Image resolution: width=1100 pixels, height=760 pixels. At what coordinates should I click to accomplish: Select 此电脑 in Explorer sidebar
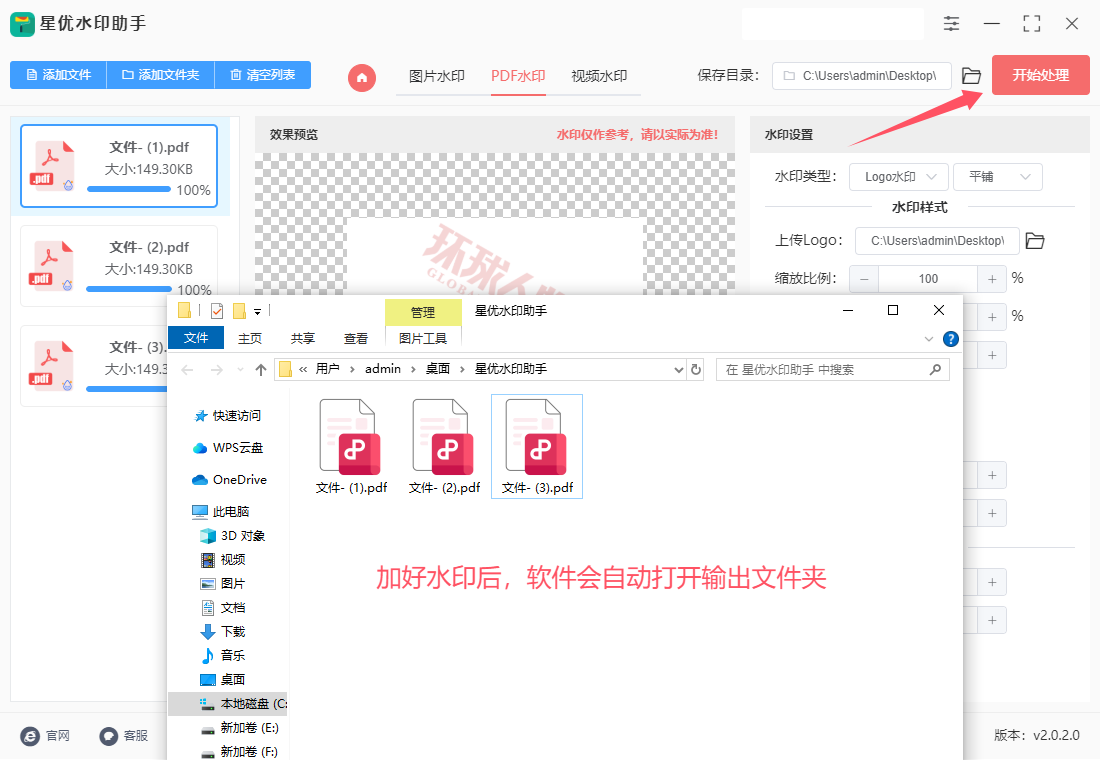(221, 512)
